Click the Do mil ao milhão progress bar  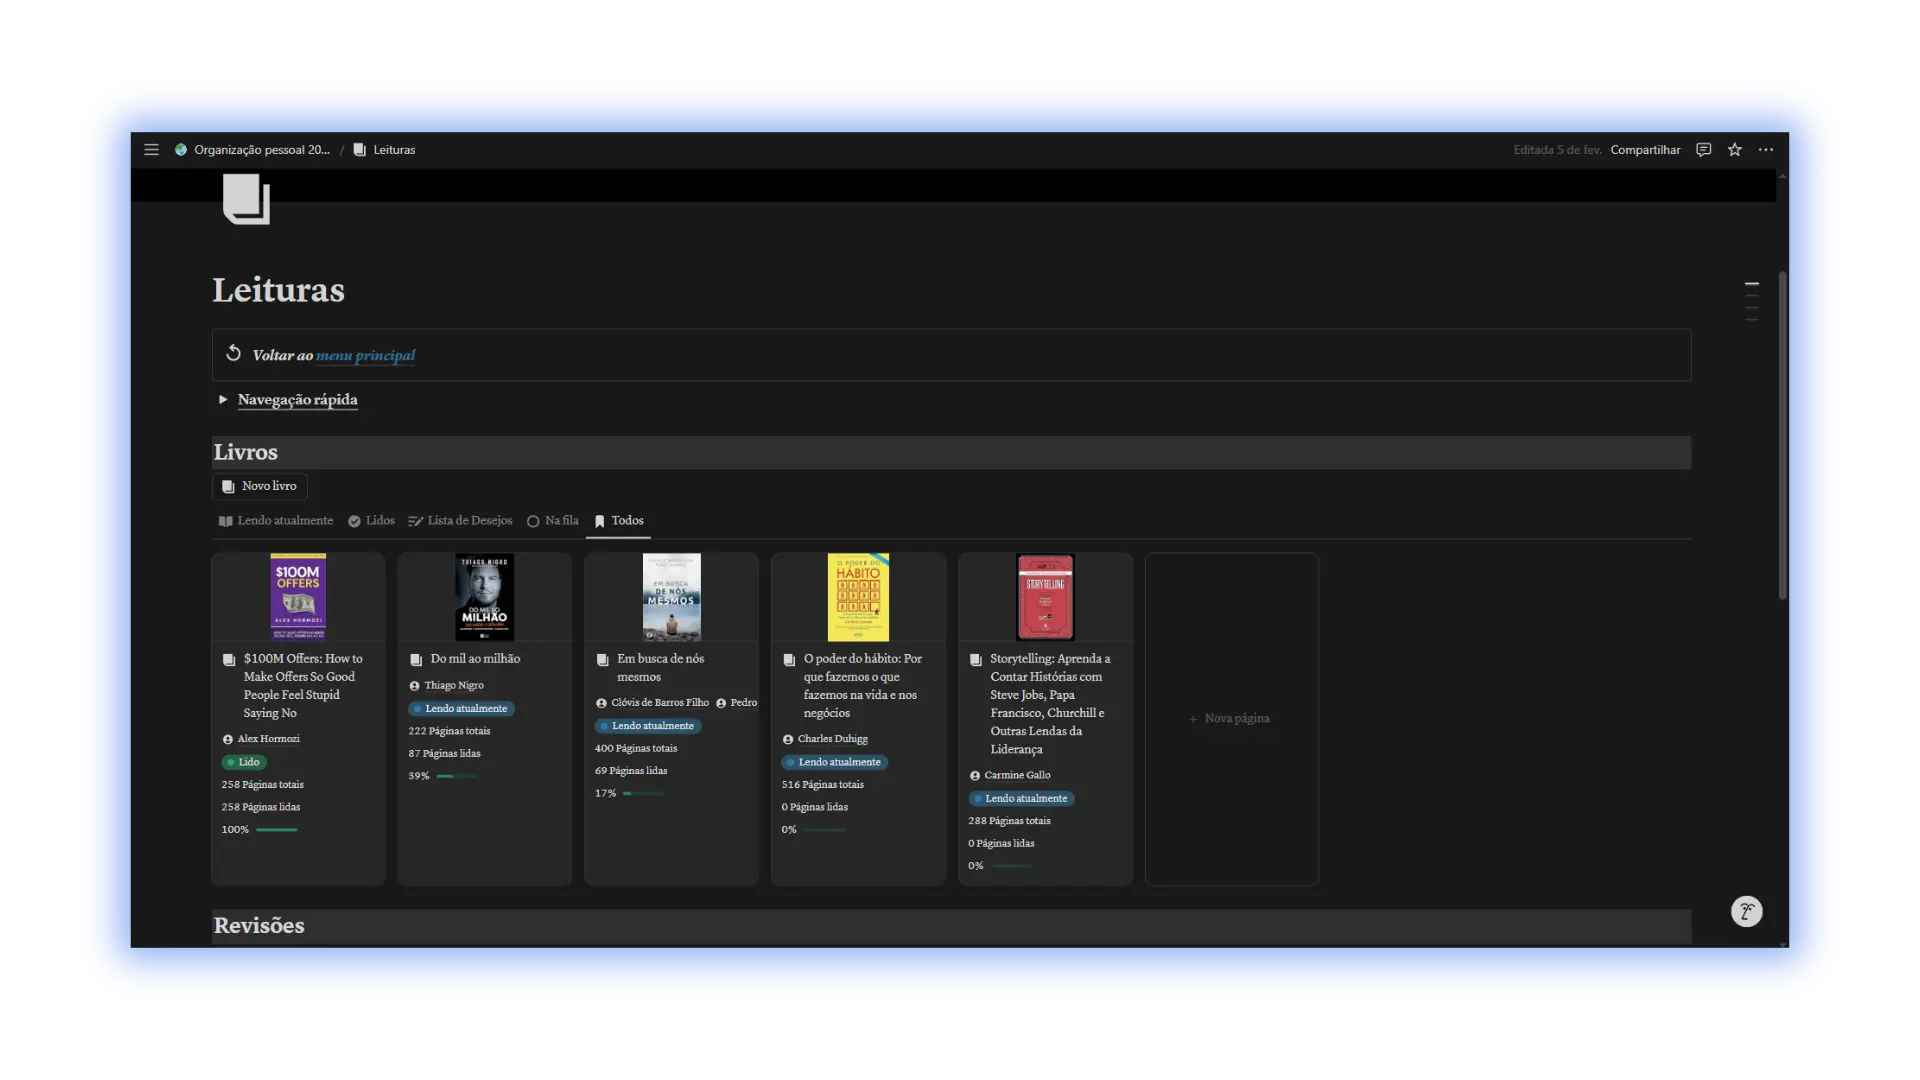click(x=457, y=776)
